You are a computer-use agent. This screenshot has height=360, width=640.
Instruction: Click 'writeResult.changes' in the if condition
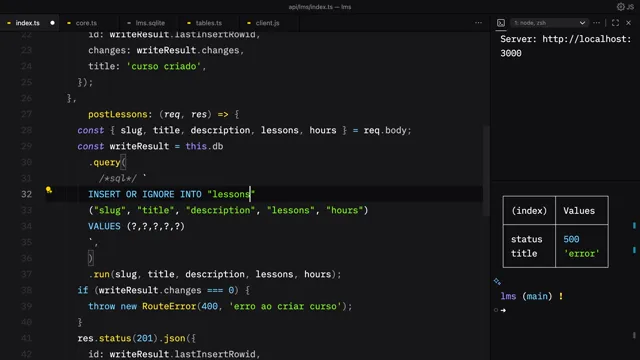tap(150, 290)
